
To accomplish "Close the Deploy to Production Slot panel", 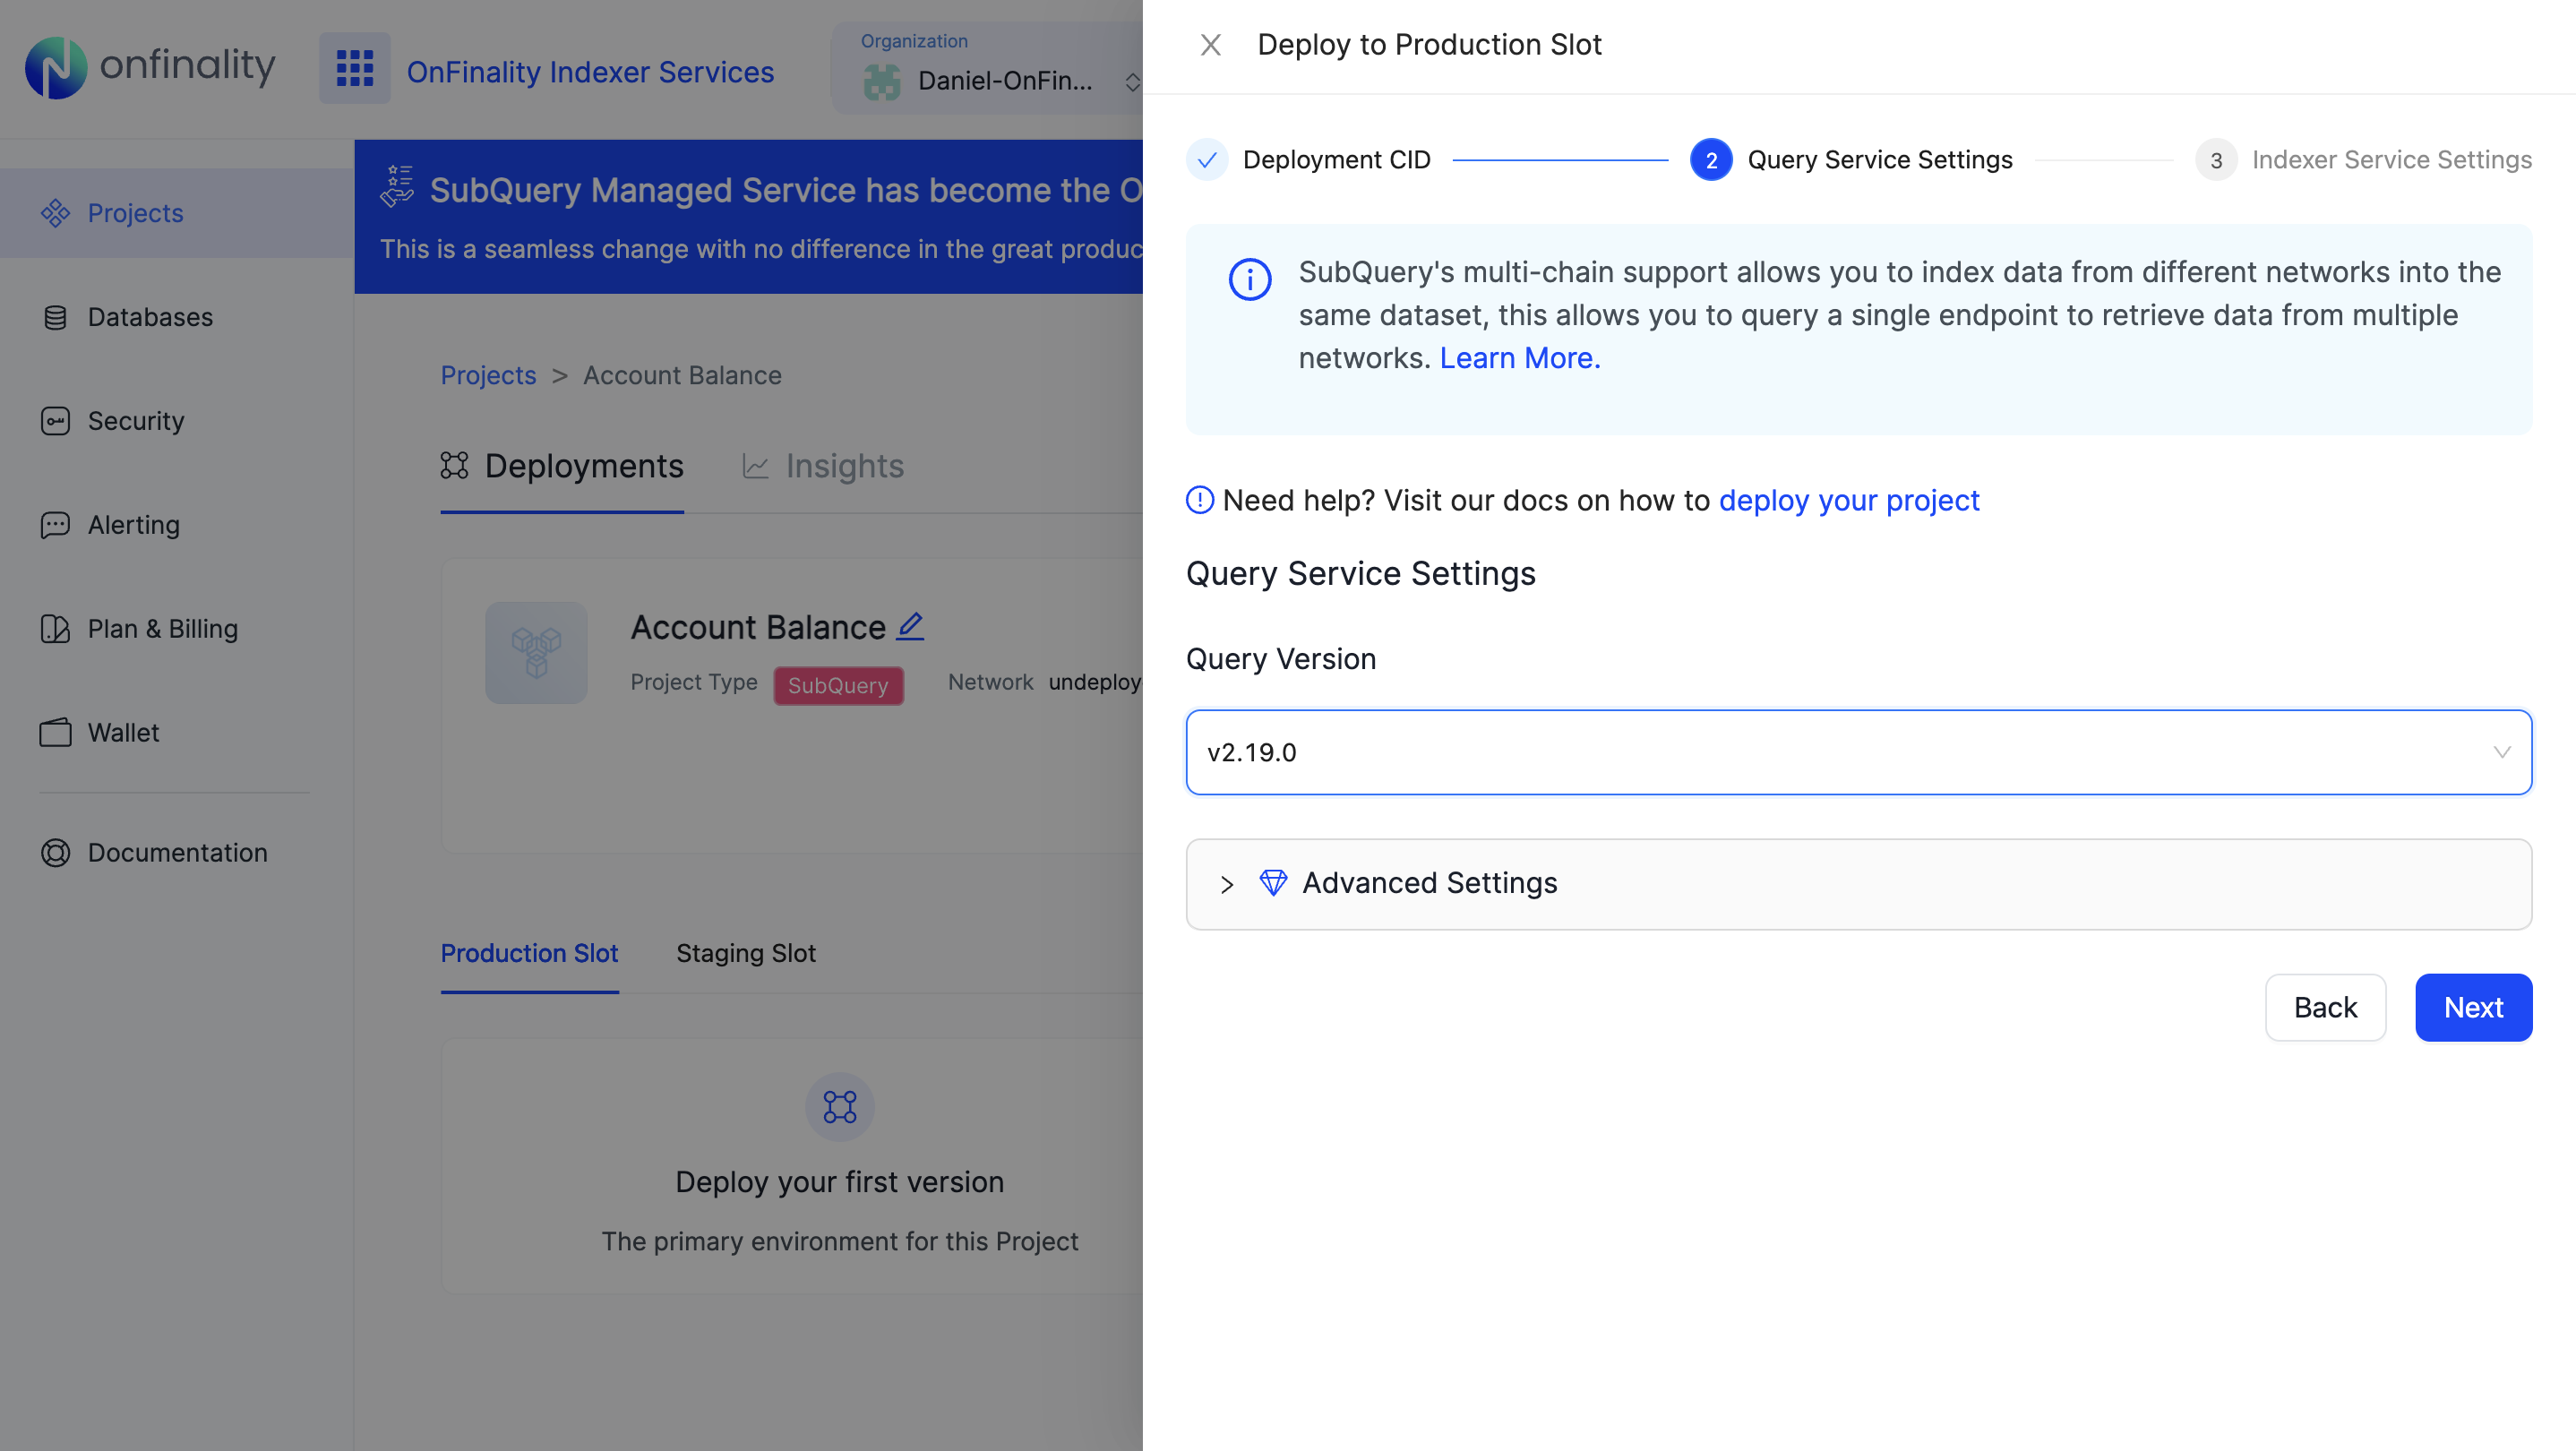I will point(1210,45).
